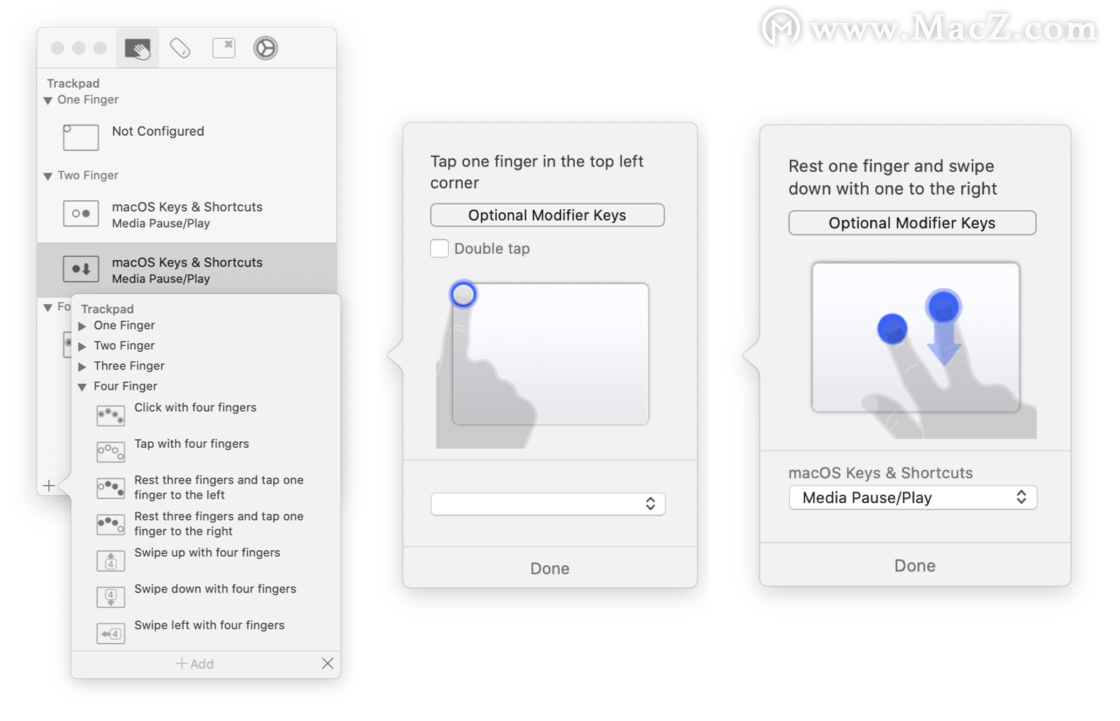Open the tag icon tab in toolbar
This screenshot has width=1120, height=721.
(x=180, y=49)
